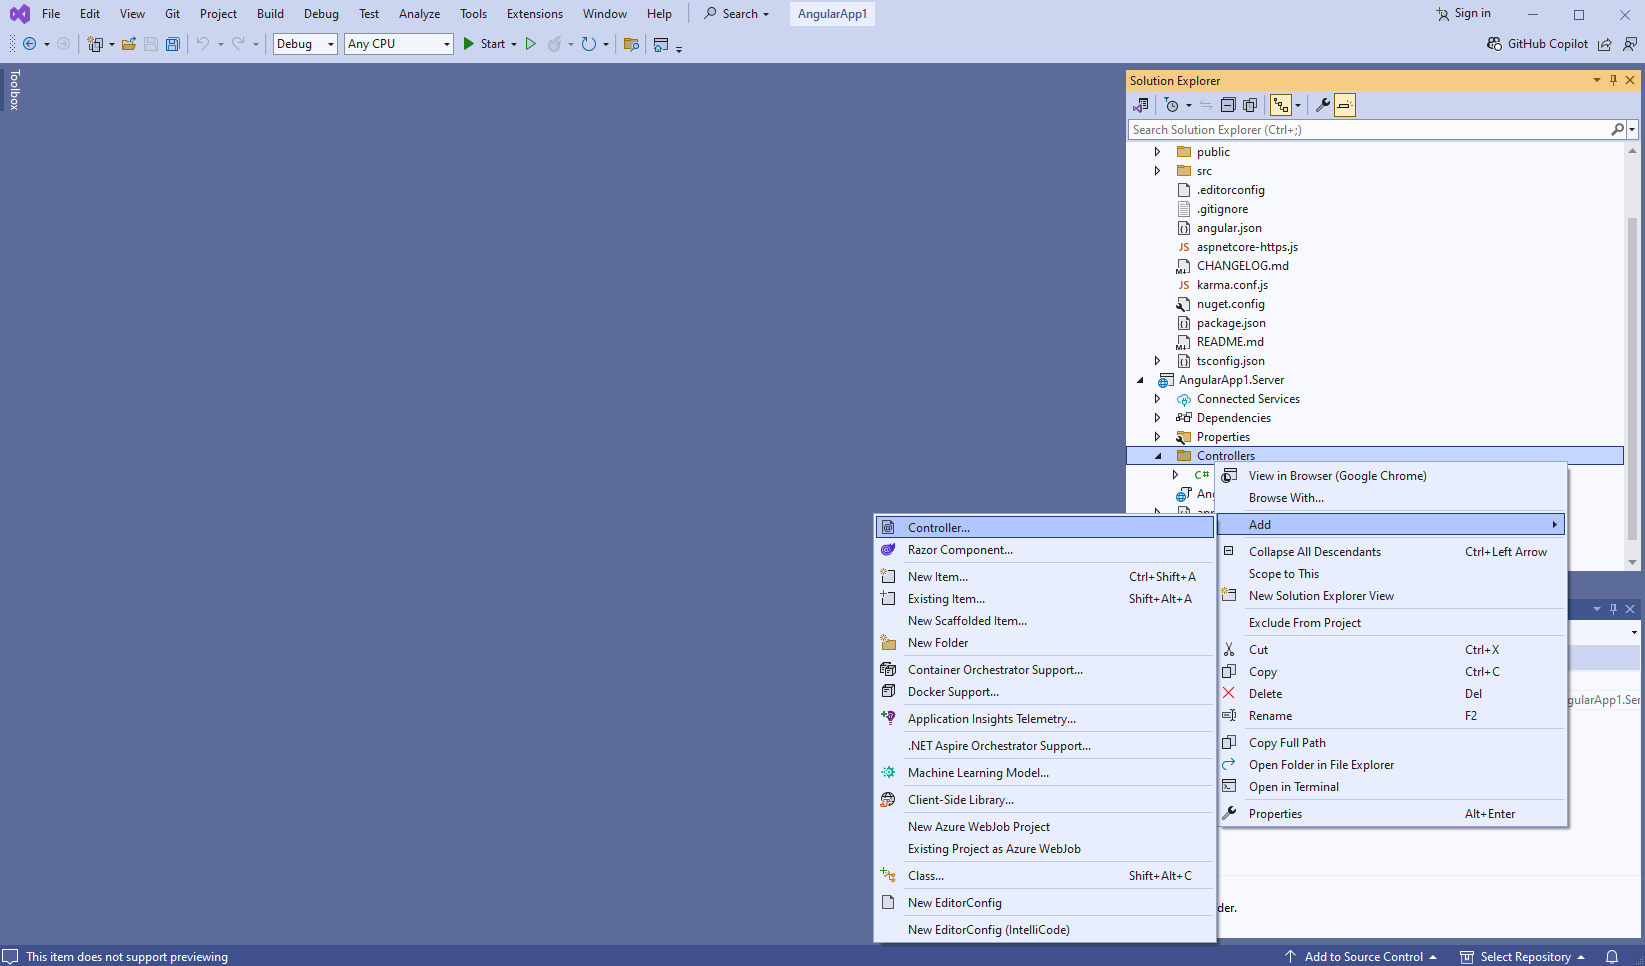Click Add to Source Control in status bar

pos(1361,957)
